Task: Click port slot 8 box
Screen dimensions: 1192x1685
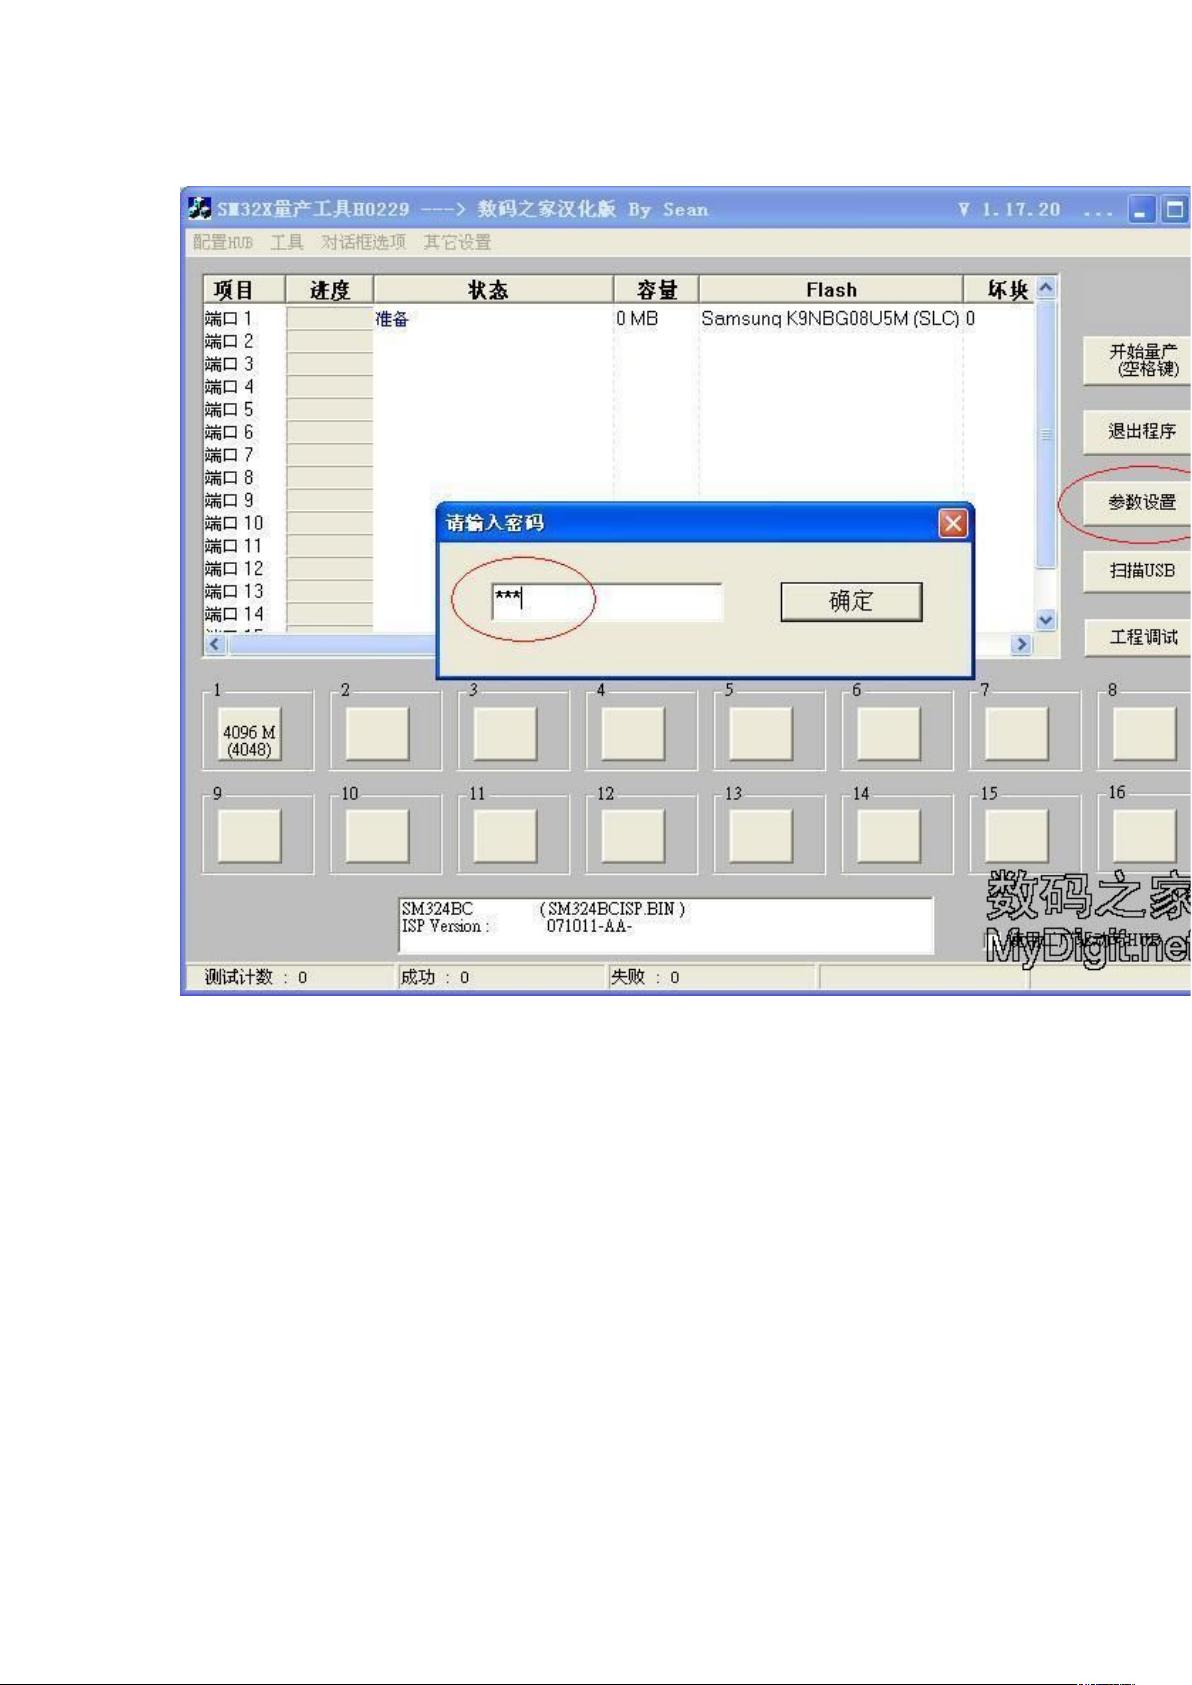Action: pyautogui.click(x=1145, y=735)
